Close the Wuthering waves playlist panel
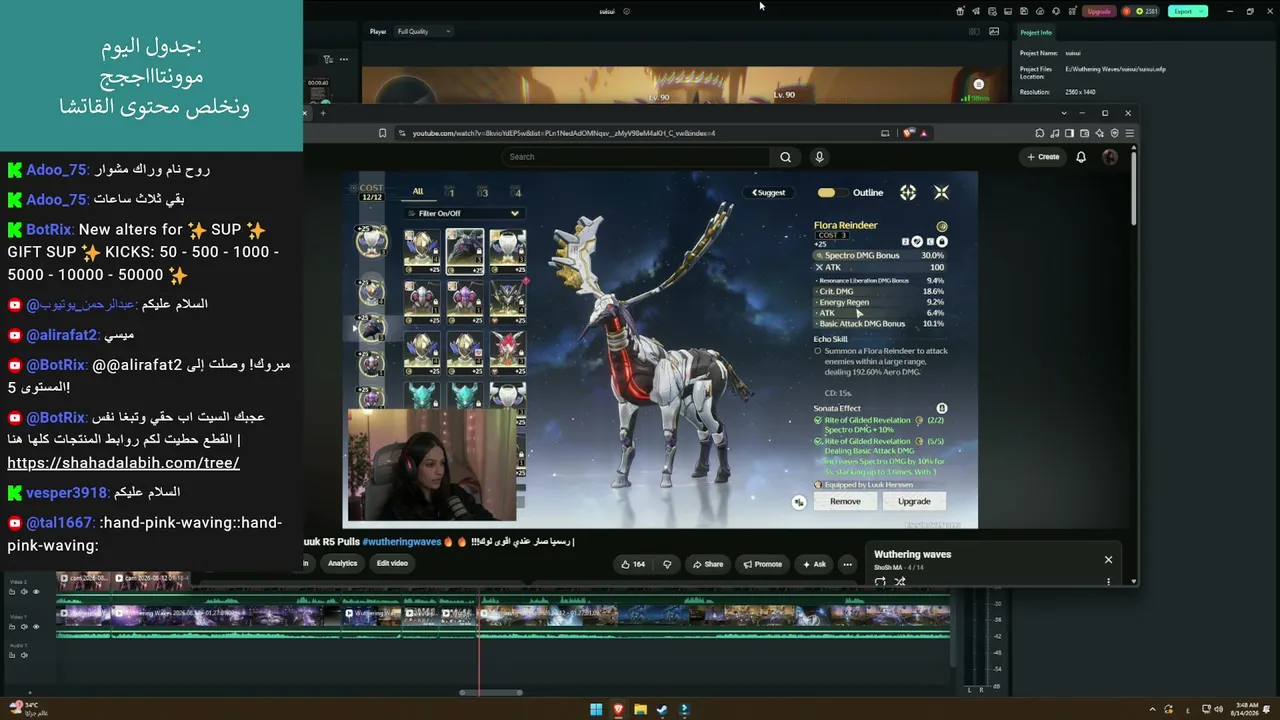 1108,560
